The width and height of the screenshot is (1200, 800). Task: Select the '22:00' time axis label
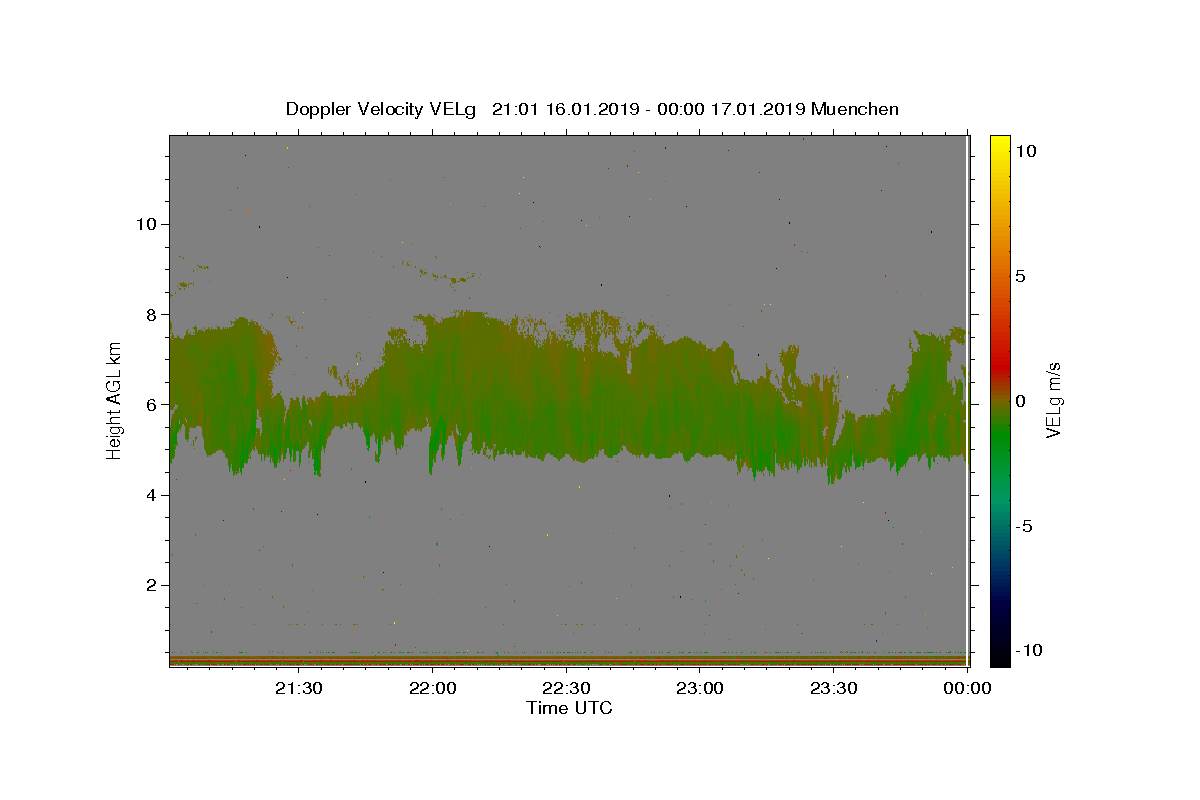coord(433,688)
